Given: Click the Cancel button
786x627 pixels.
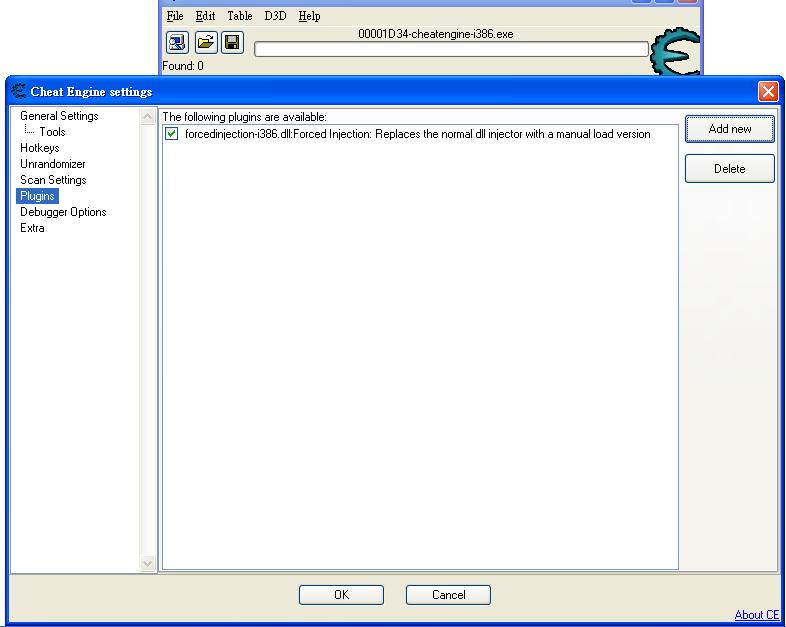Looking at the screenshot, I should 448,595.
